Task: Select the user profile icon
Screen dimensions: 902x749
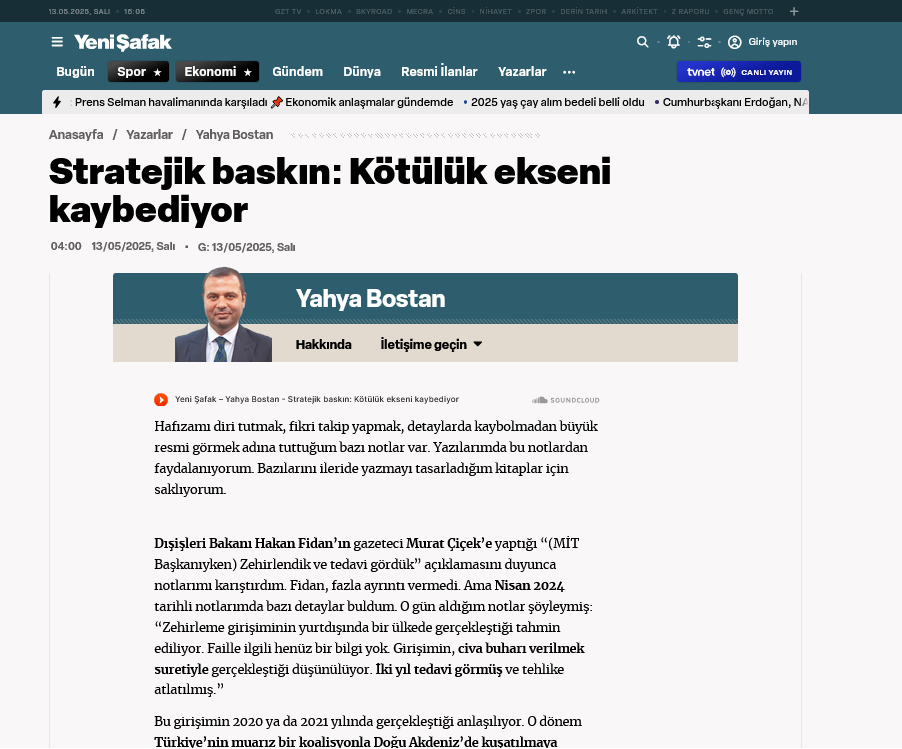Action: 734,42
